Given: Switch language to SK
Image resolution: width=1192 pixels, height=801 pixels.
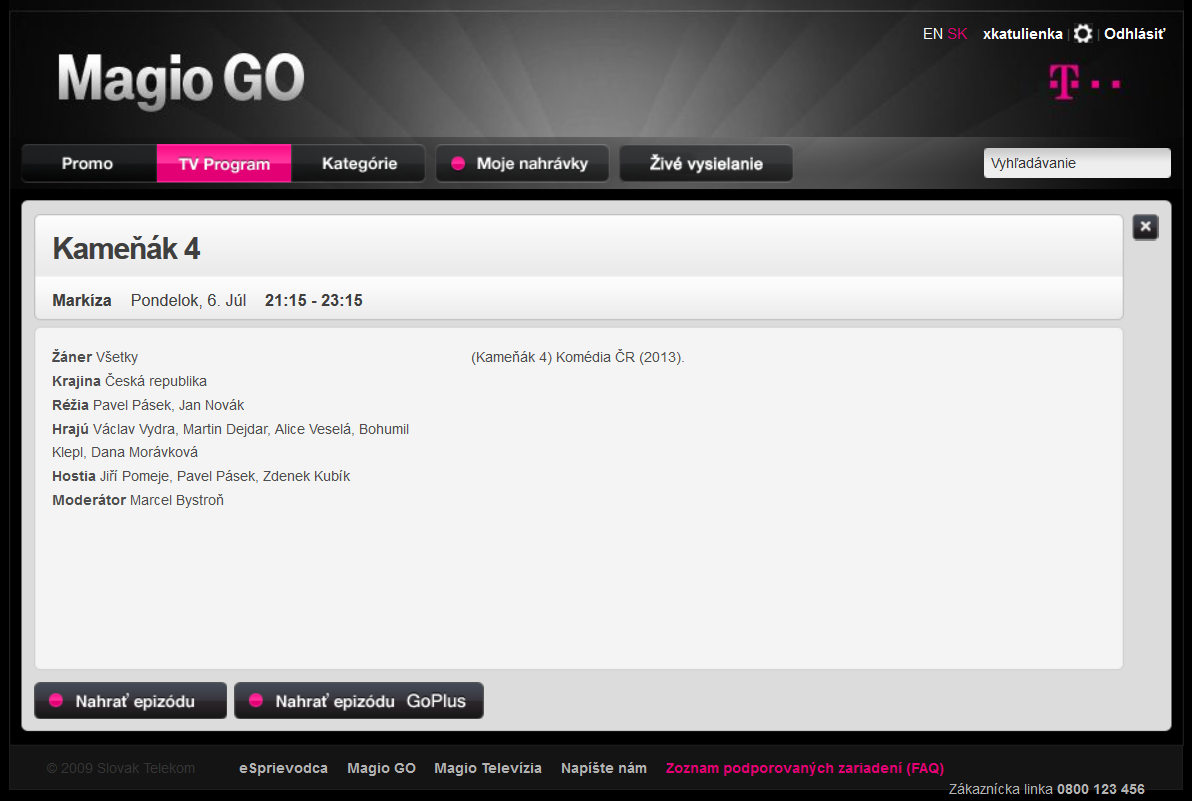Looking at the screenshot, I should pos(957,34).
